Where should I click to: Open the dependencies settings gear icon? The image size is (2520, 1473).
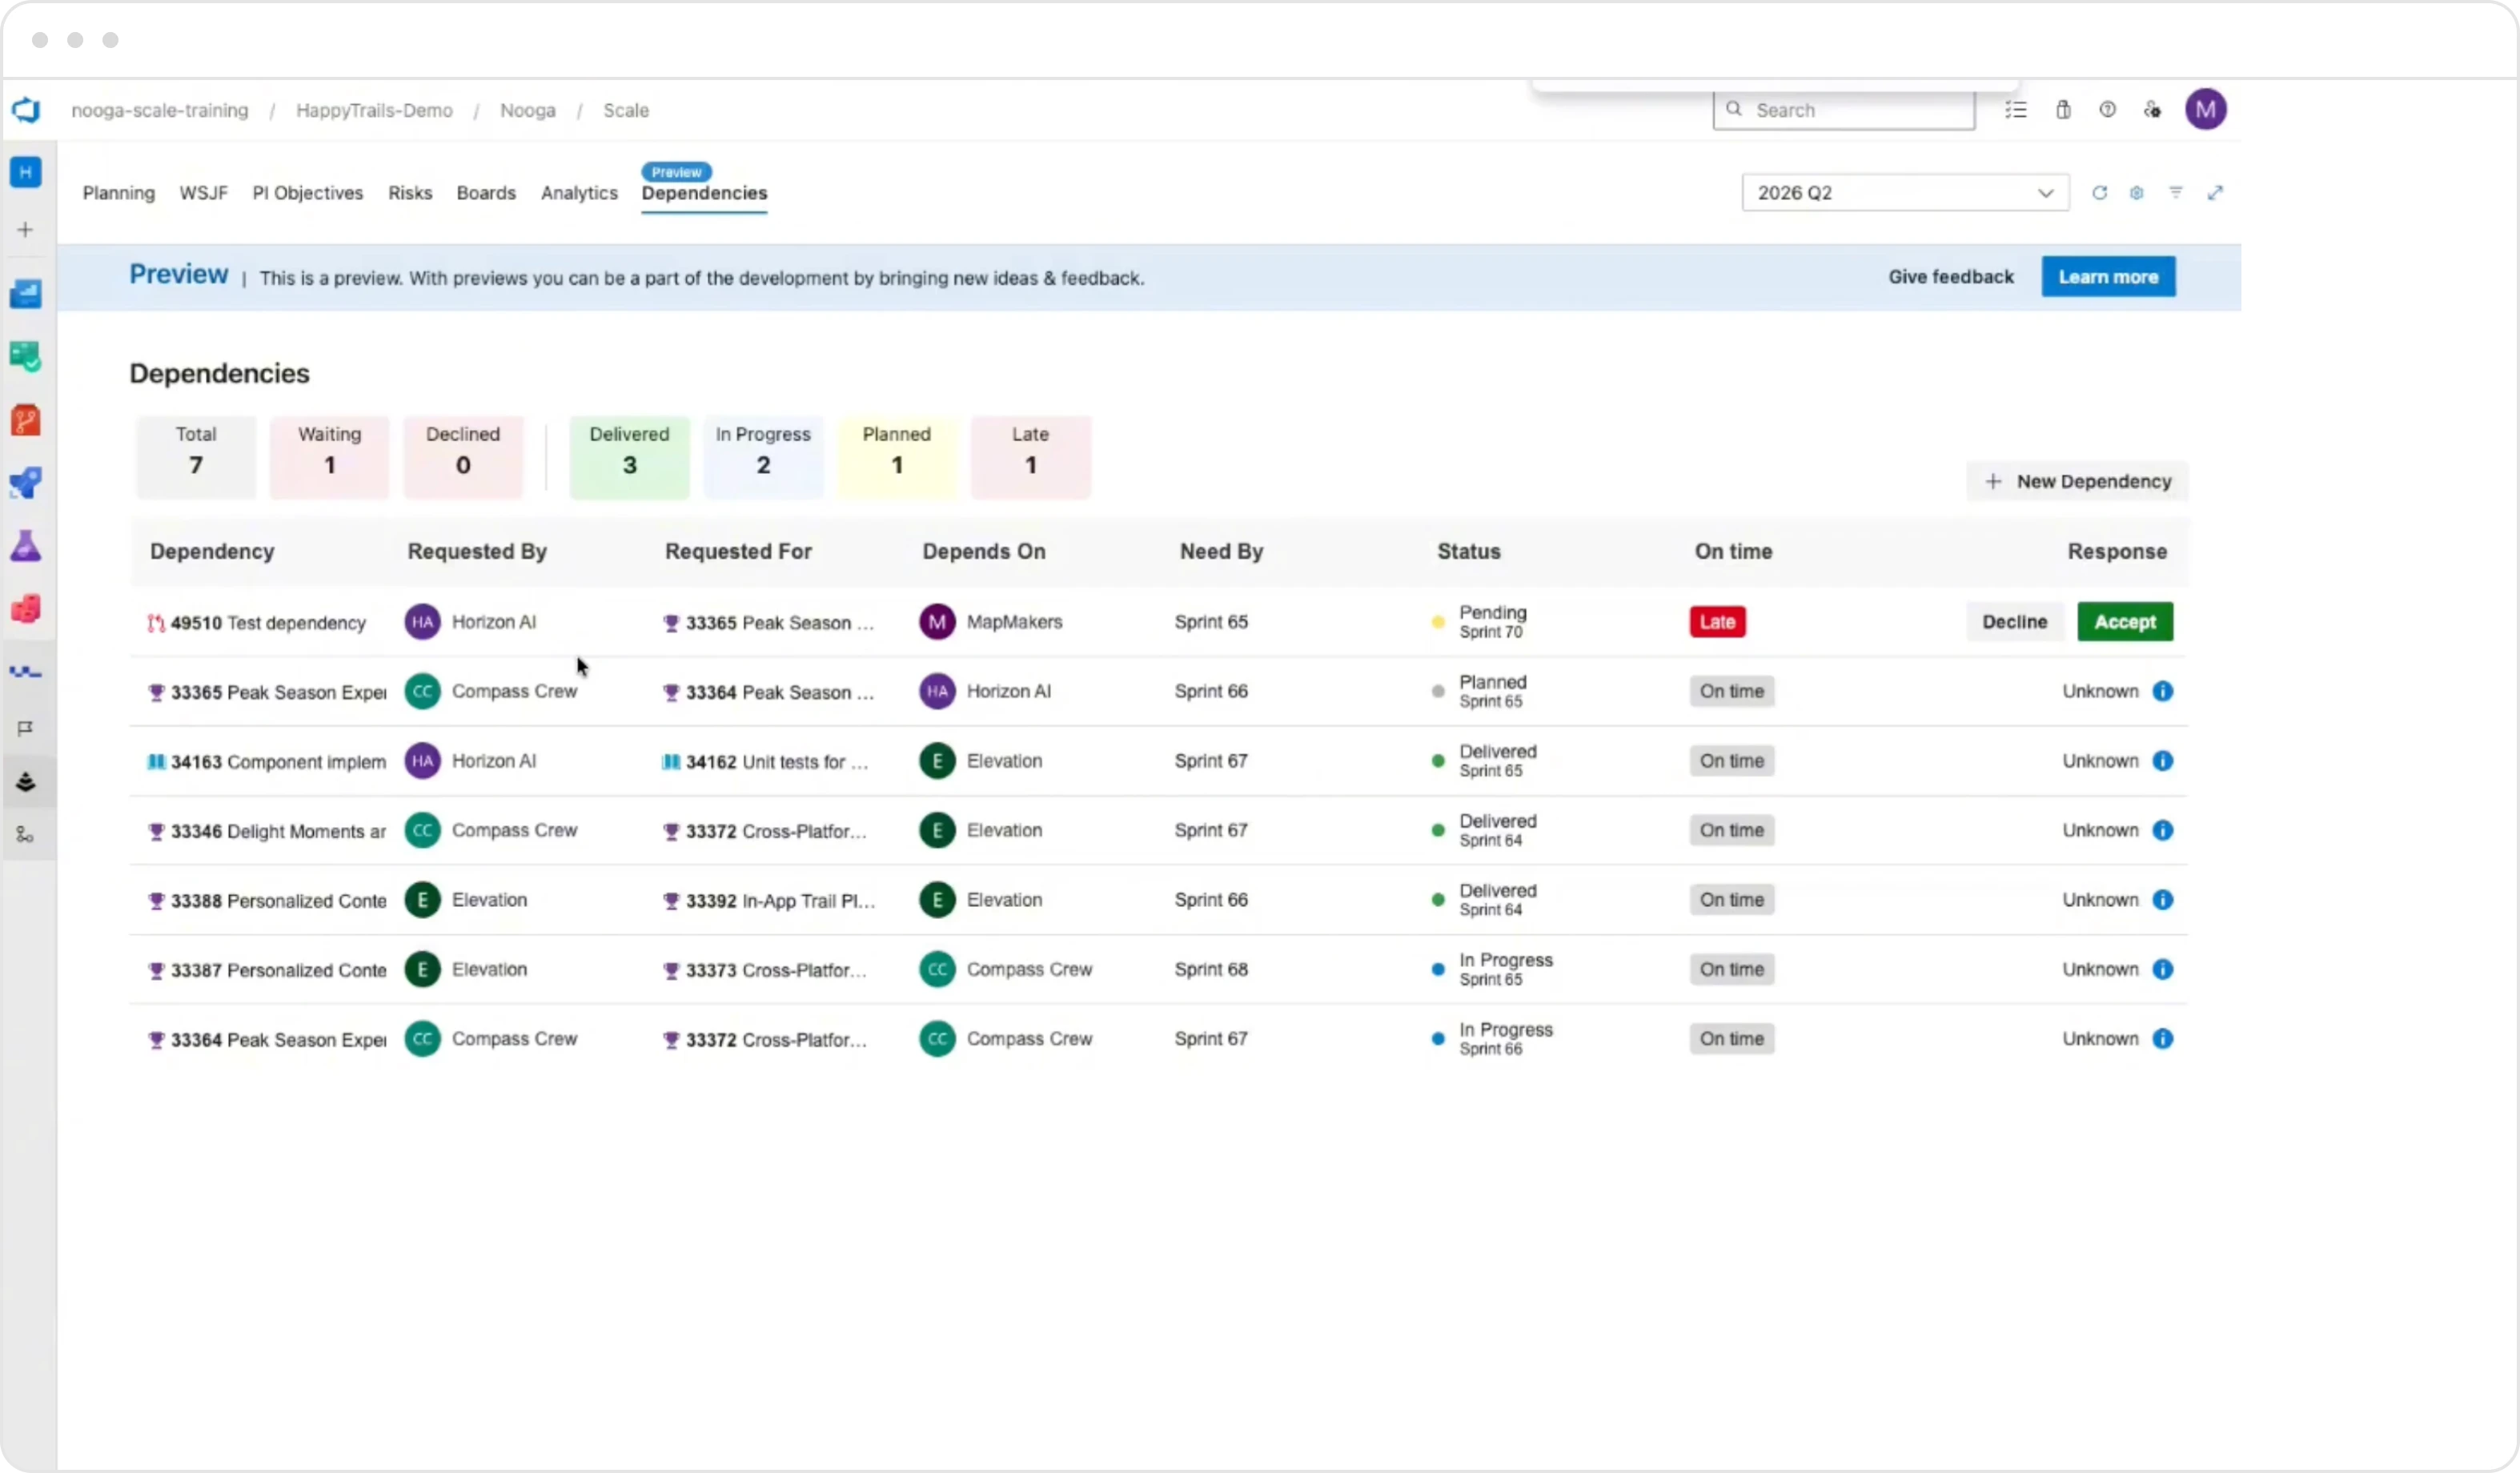tap(2136, 193)
